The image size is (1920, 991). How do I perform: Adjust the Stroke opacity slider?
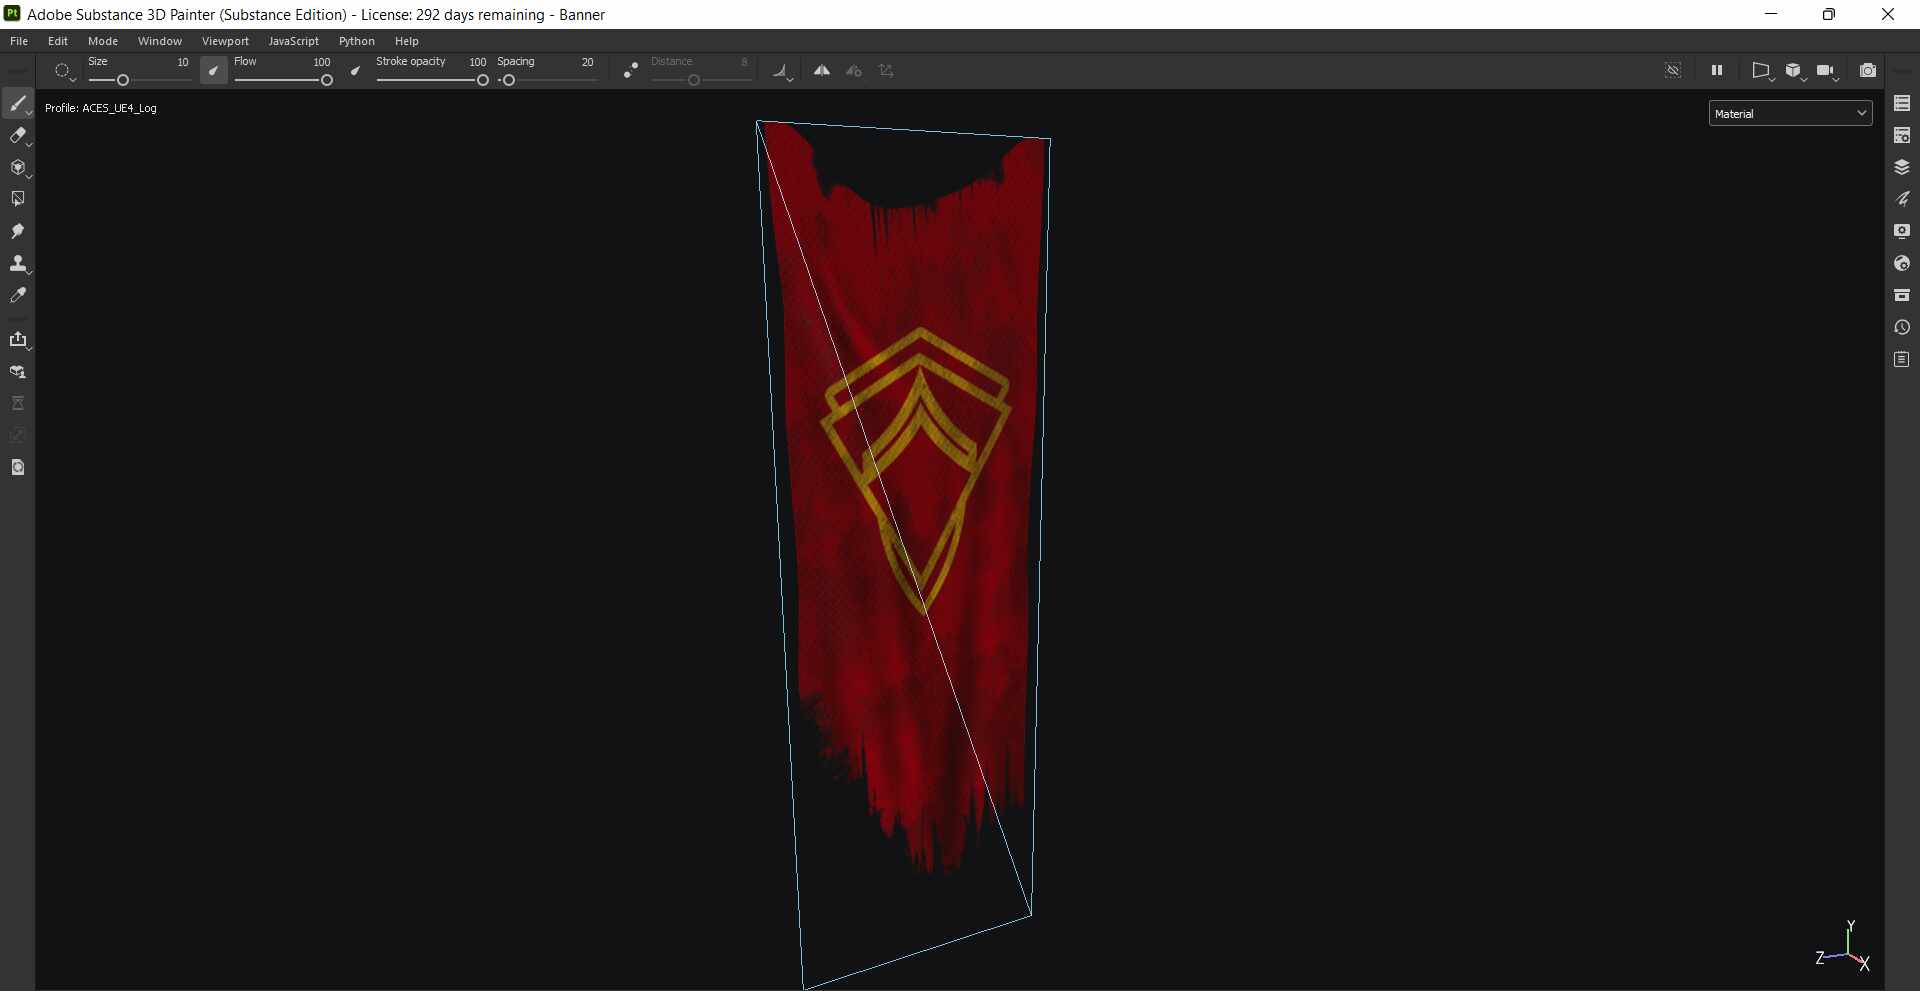[x=432, y=80]
